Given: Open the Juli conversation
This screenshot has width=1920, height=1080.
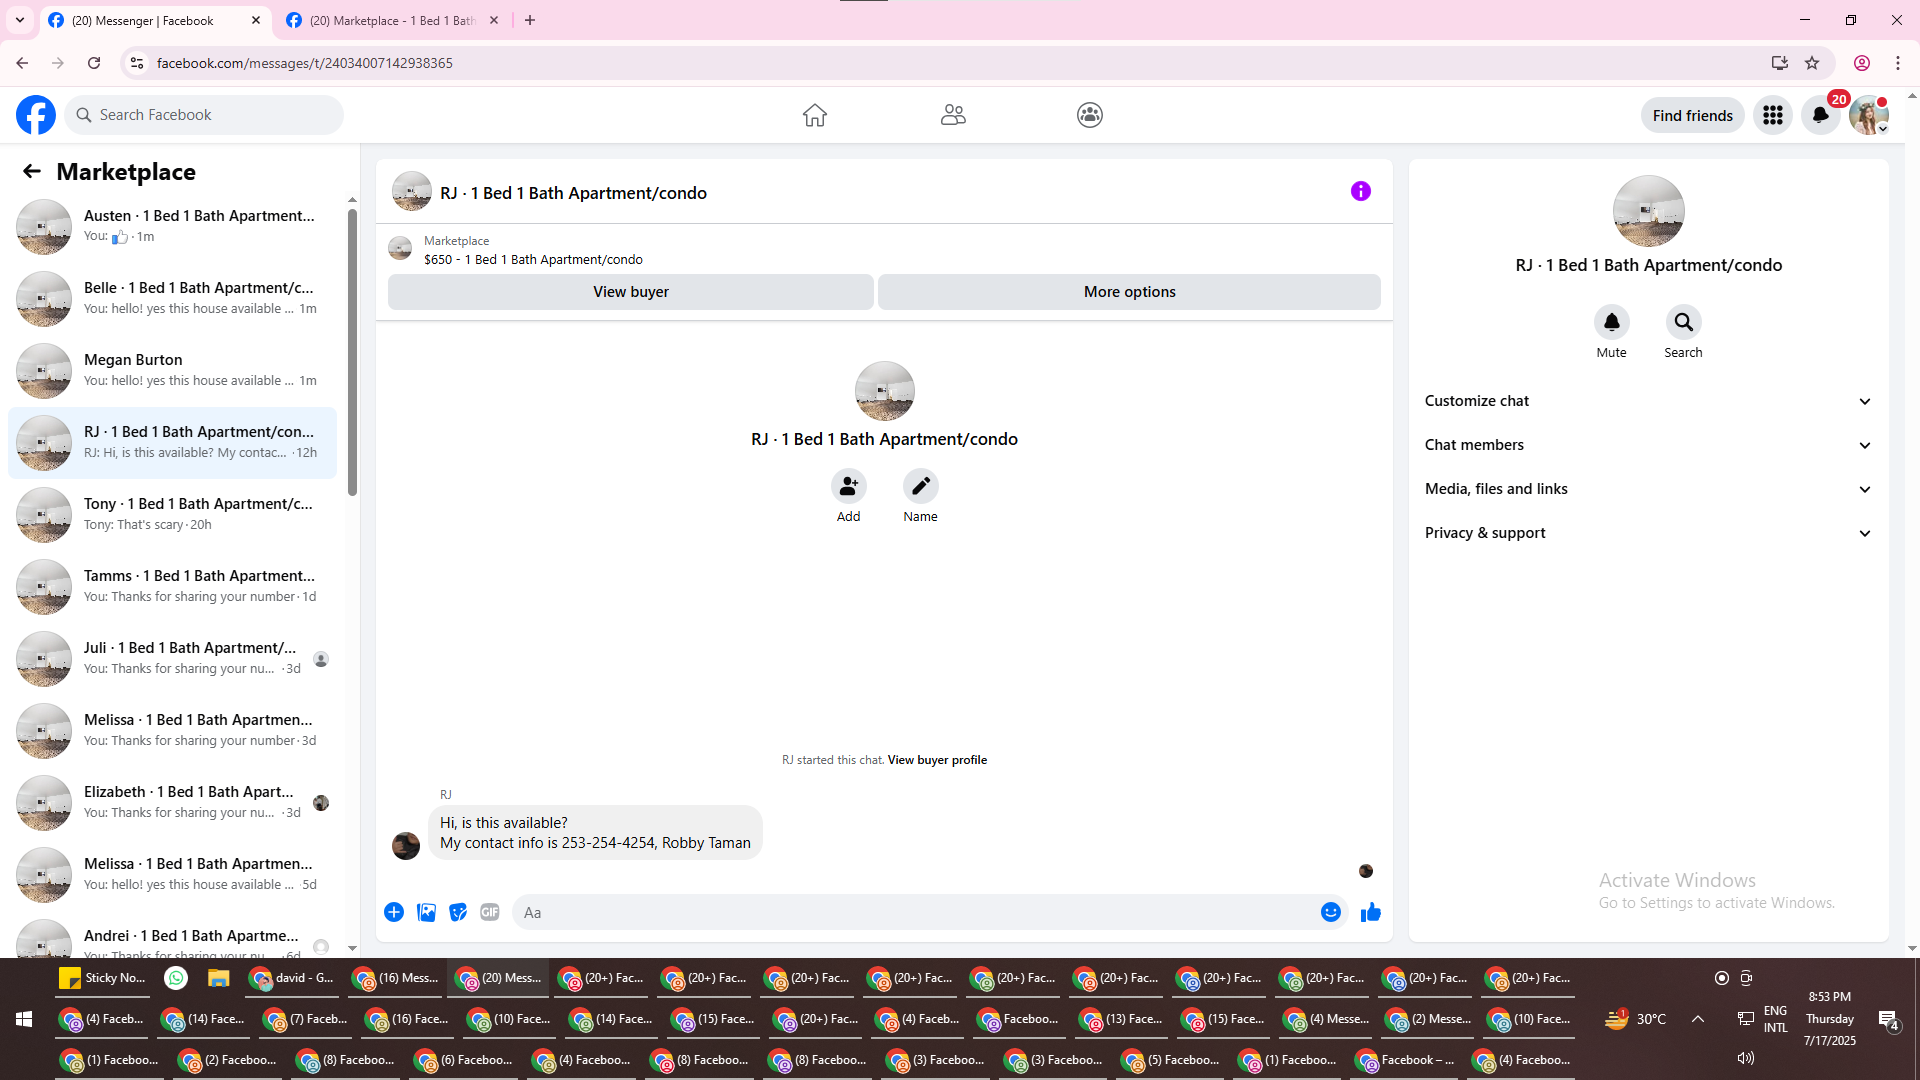Looking at the screenshot, I should 173,659.
